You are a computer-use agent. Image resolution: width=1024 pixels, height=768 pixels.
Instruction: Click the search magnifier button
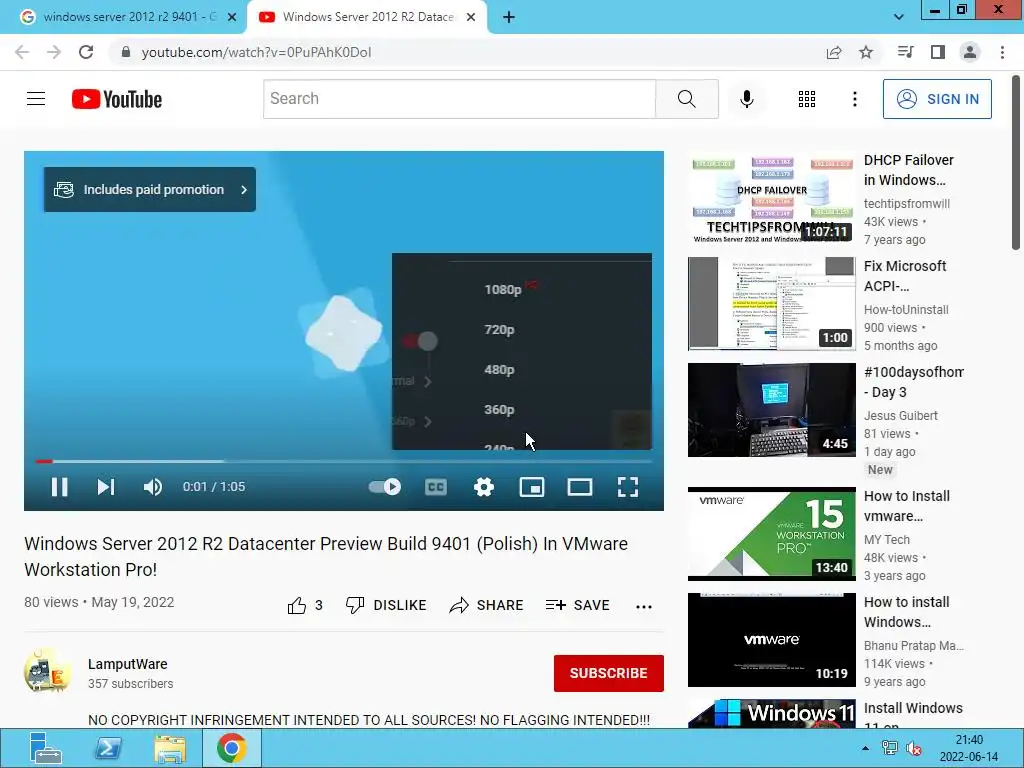coord(686,99)
